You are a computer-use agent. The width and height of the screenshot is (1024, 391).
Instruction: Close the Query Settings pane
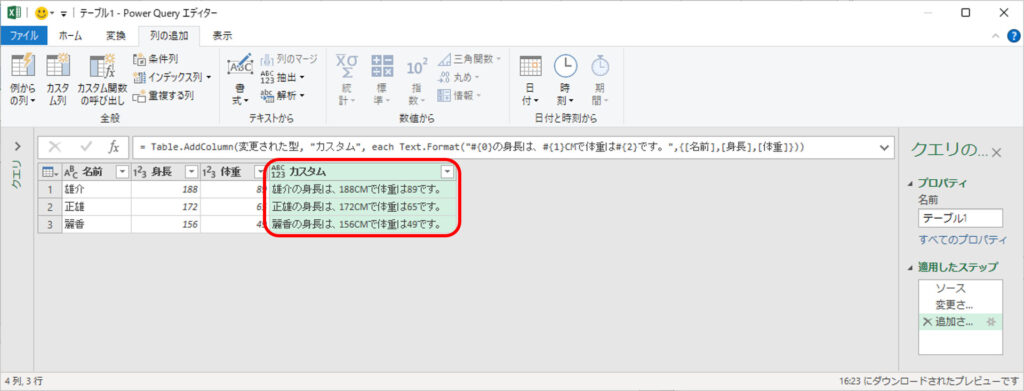pos(996,153)
